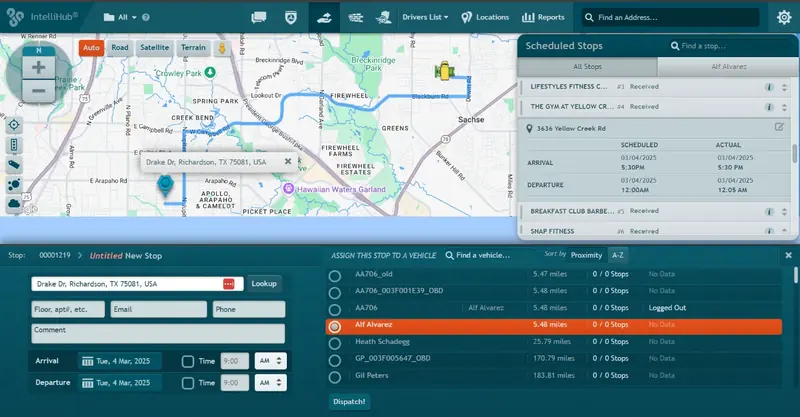Open the settings gear icon
This screenshot has width=800, height=417.
[x=784, y=17]
